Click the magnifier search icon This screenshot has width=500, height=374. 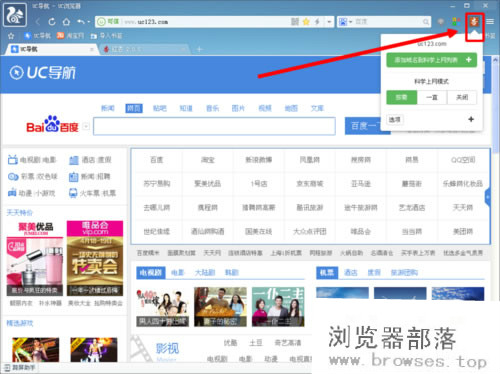[x=426, y=22]
